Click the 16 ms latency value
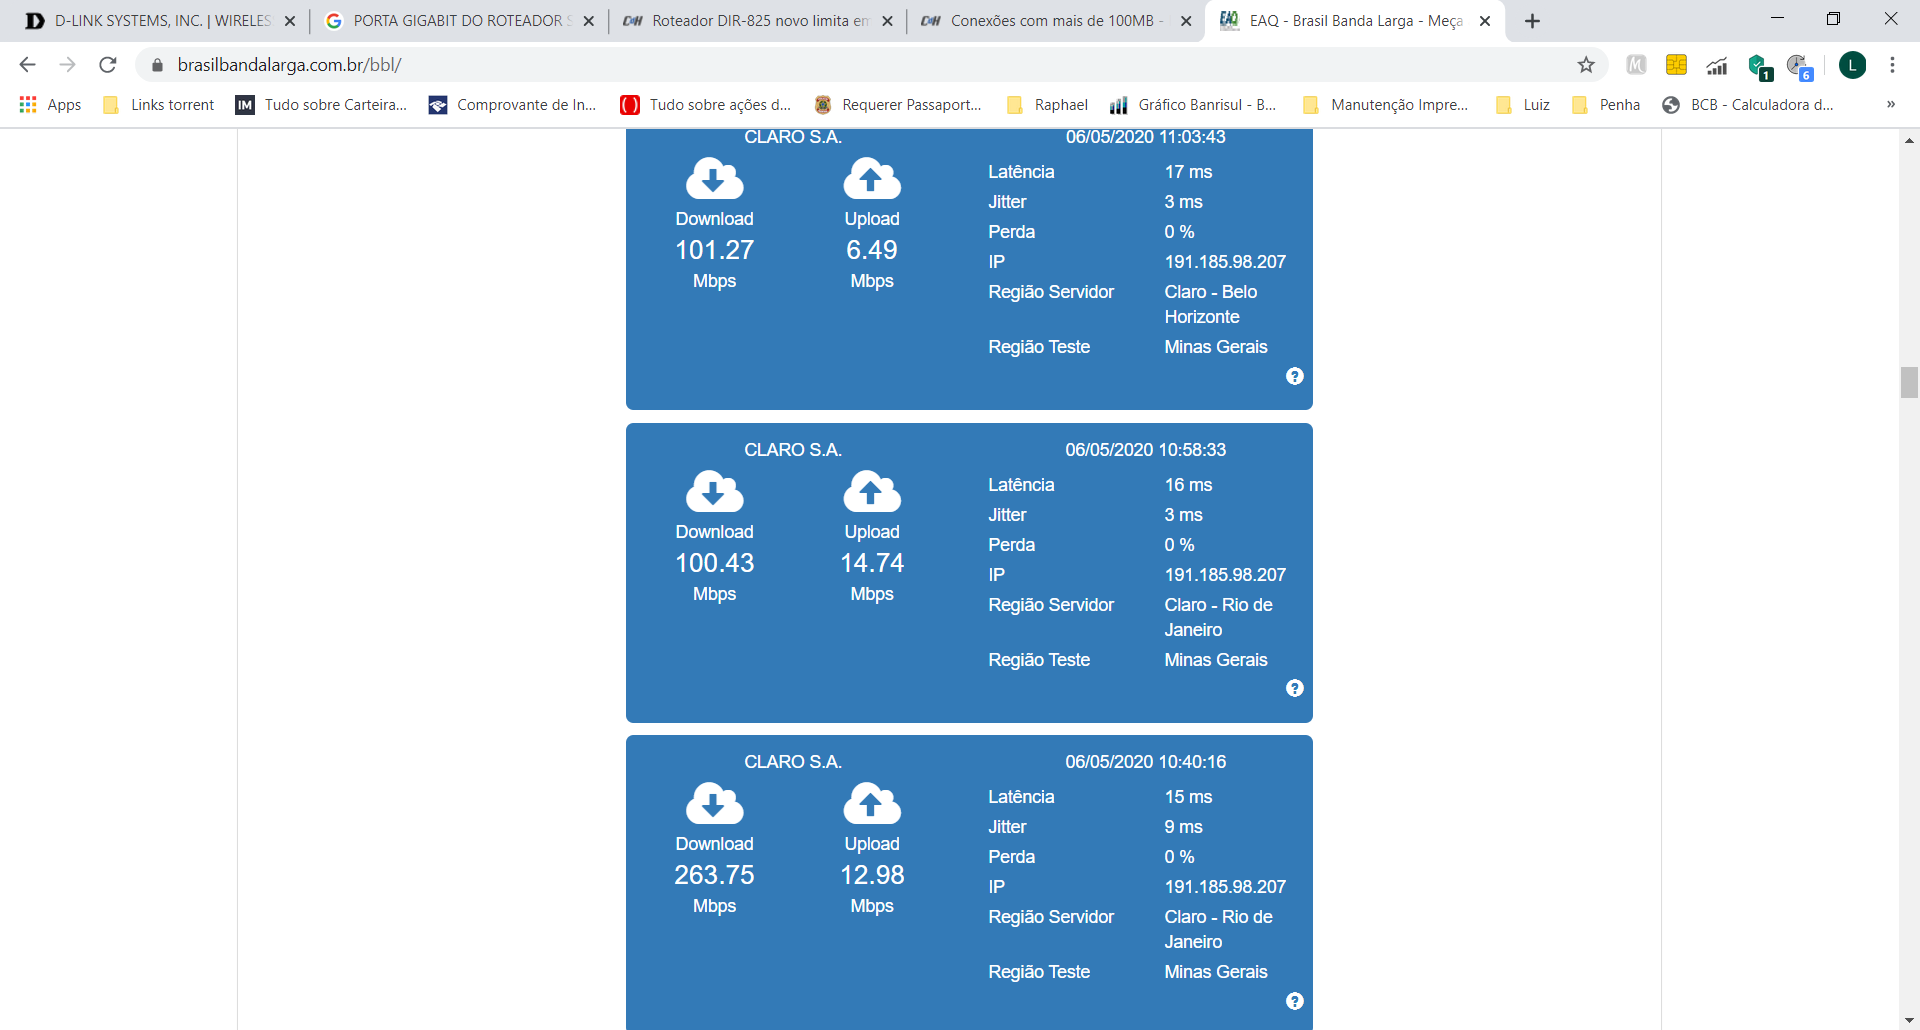The image size is (1920, 1030). click(x=1188, y=485)
